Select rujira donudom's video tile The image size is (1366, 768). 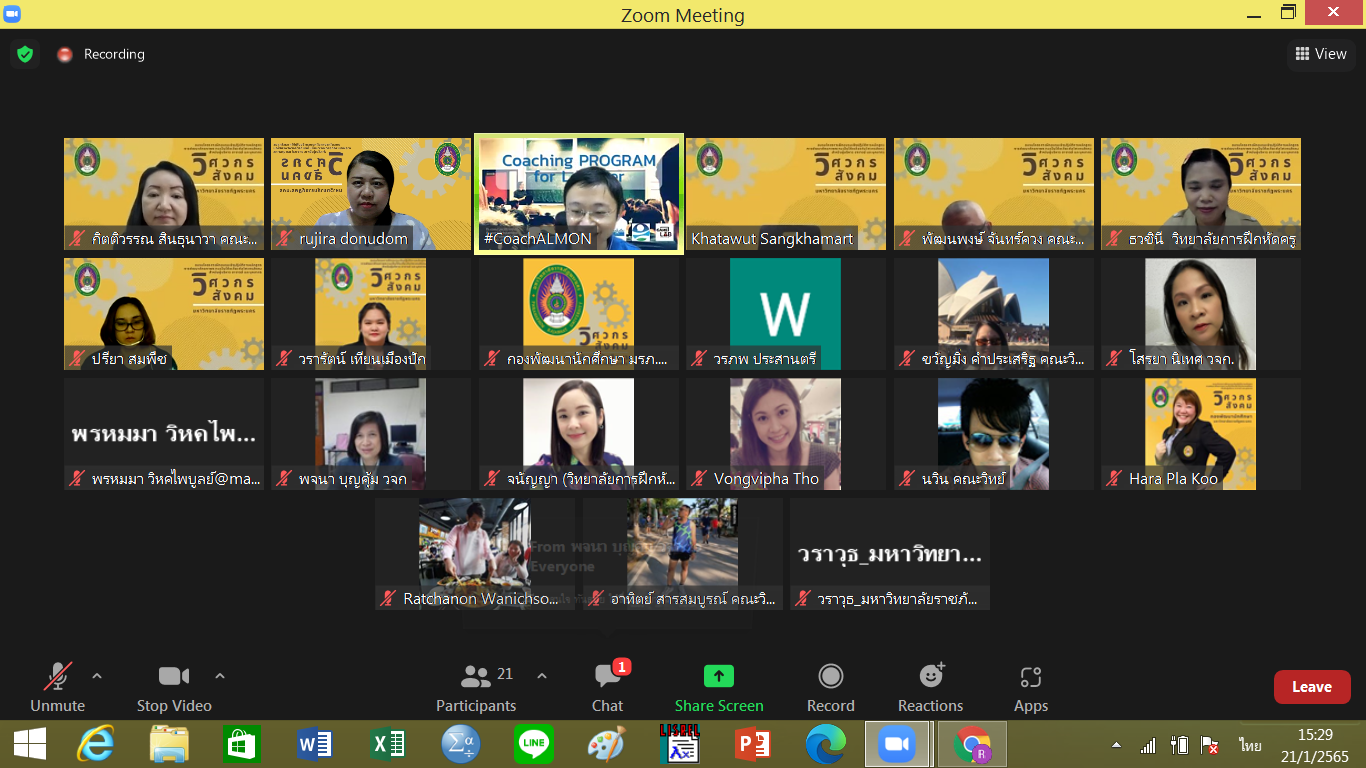coord(371,194)
